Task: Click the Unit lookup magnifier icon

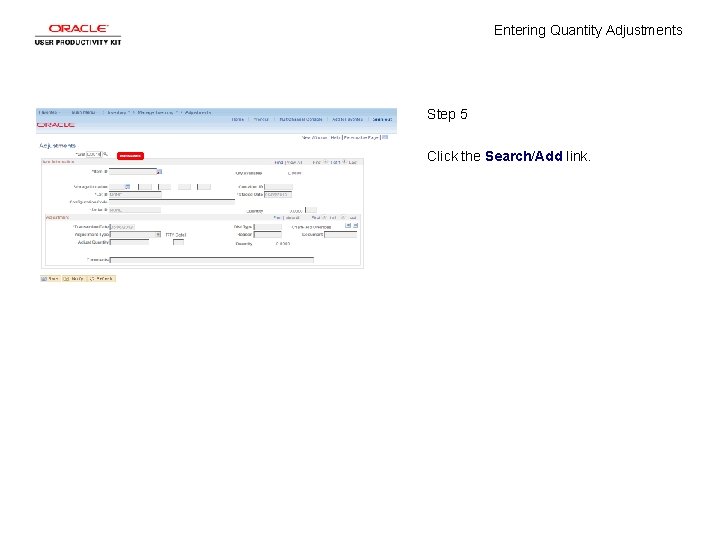Action: [105, 154]
